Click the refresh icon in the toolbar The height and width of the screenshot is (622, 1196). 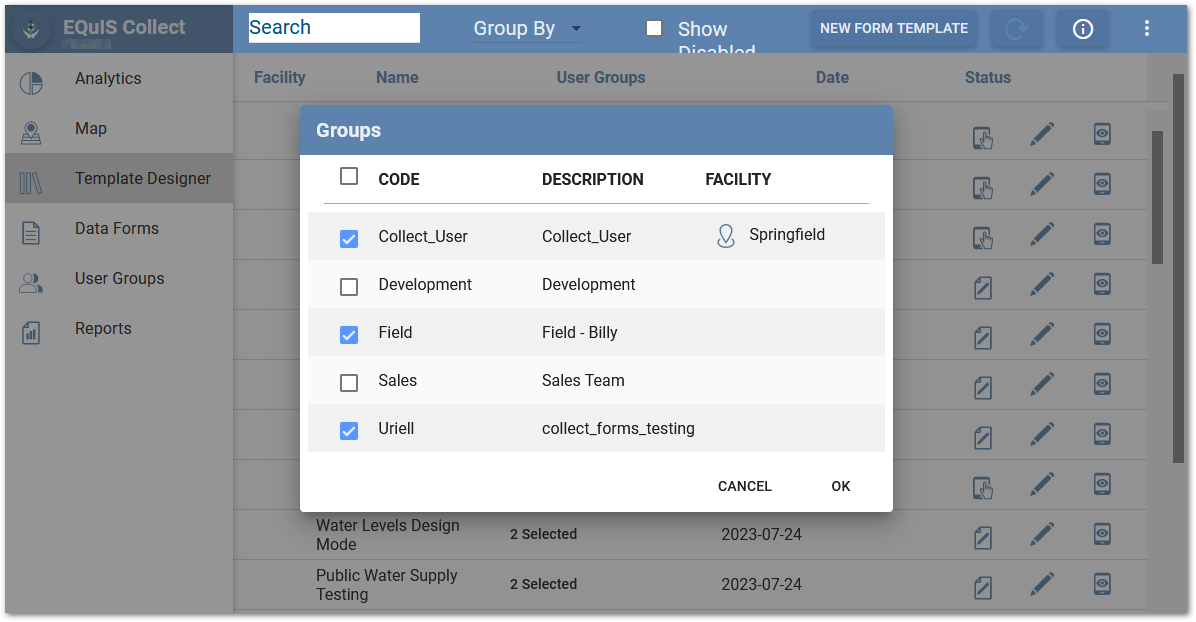[x=1017, y=28]
